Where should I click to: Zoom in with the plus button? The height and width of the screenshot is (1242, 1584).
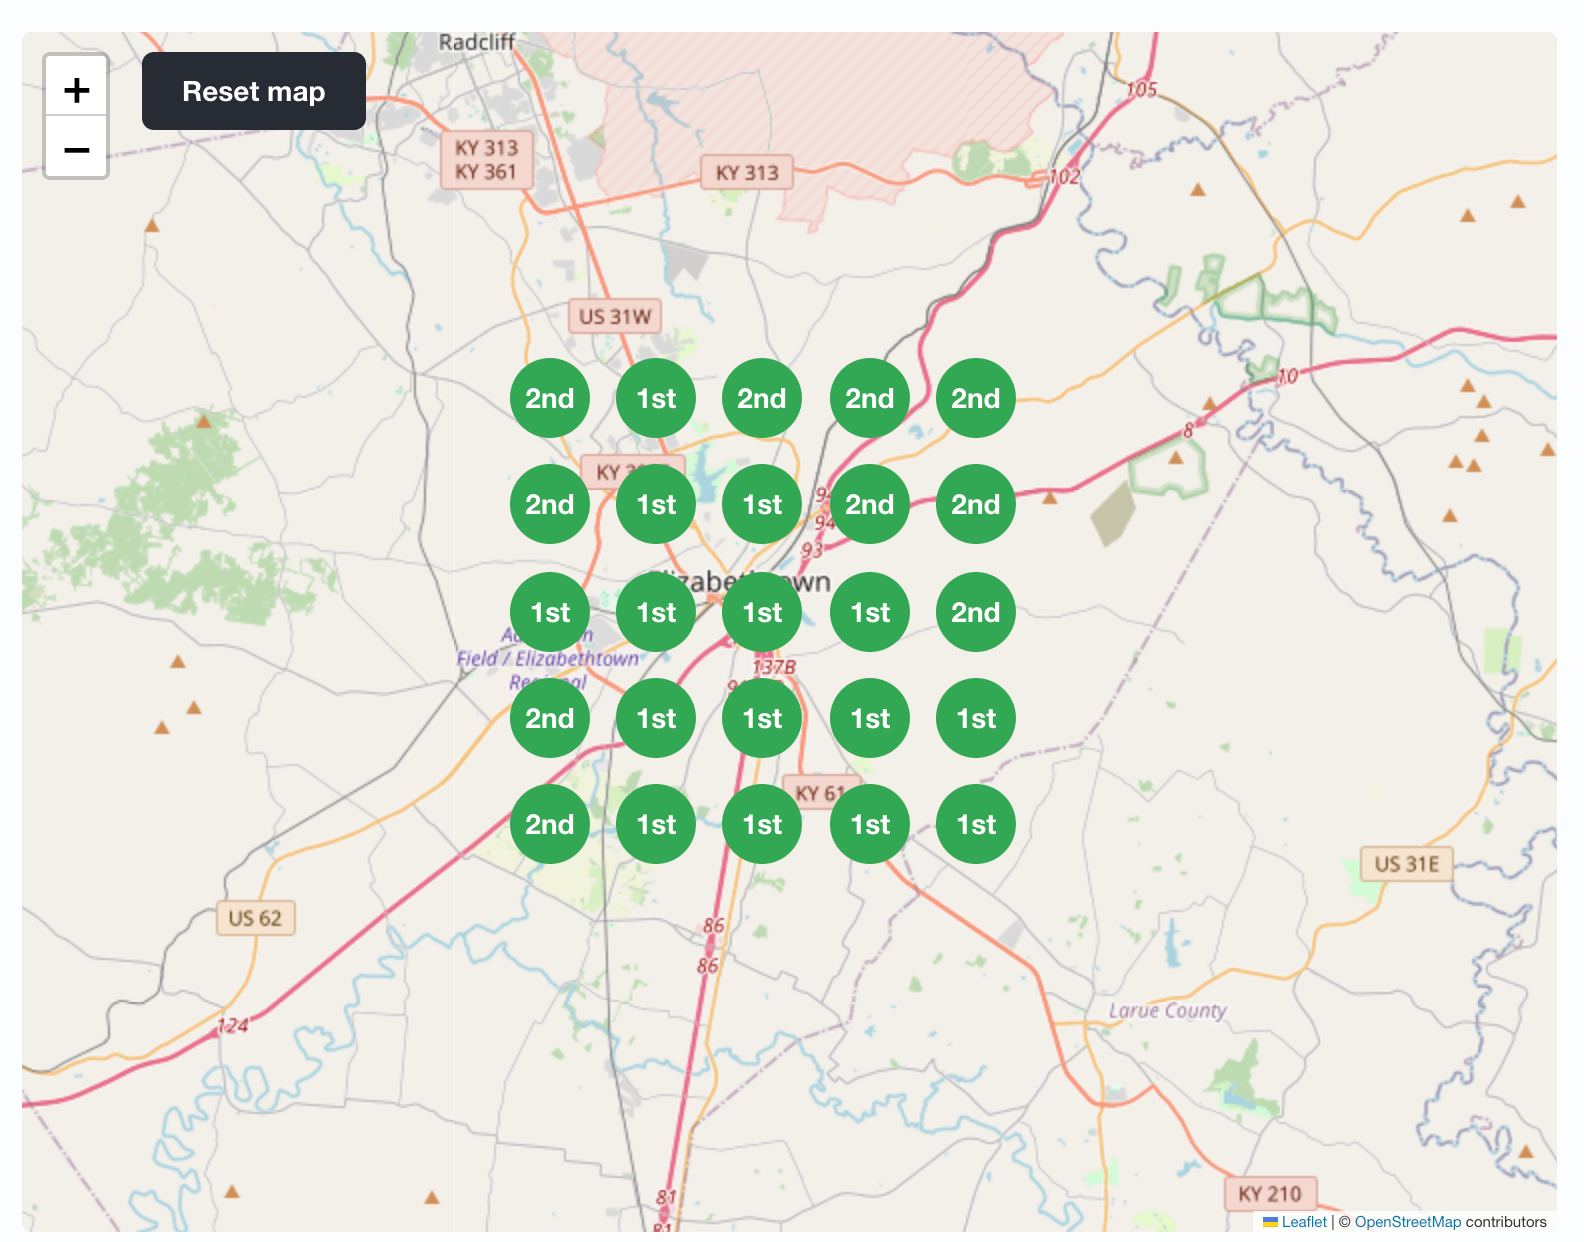(76, 90)
